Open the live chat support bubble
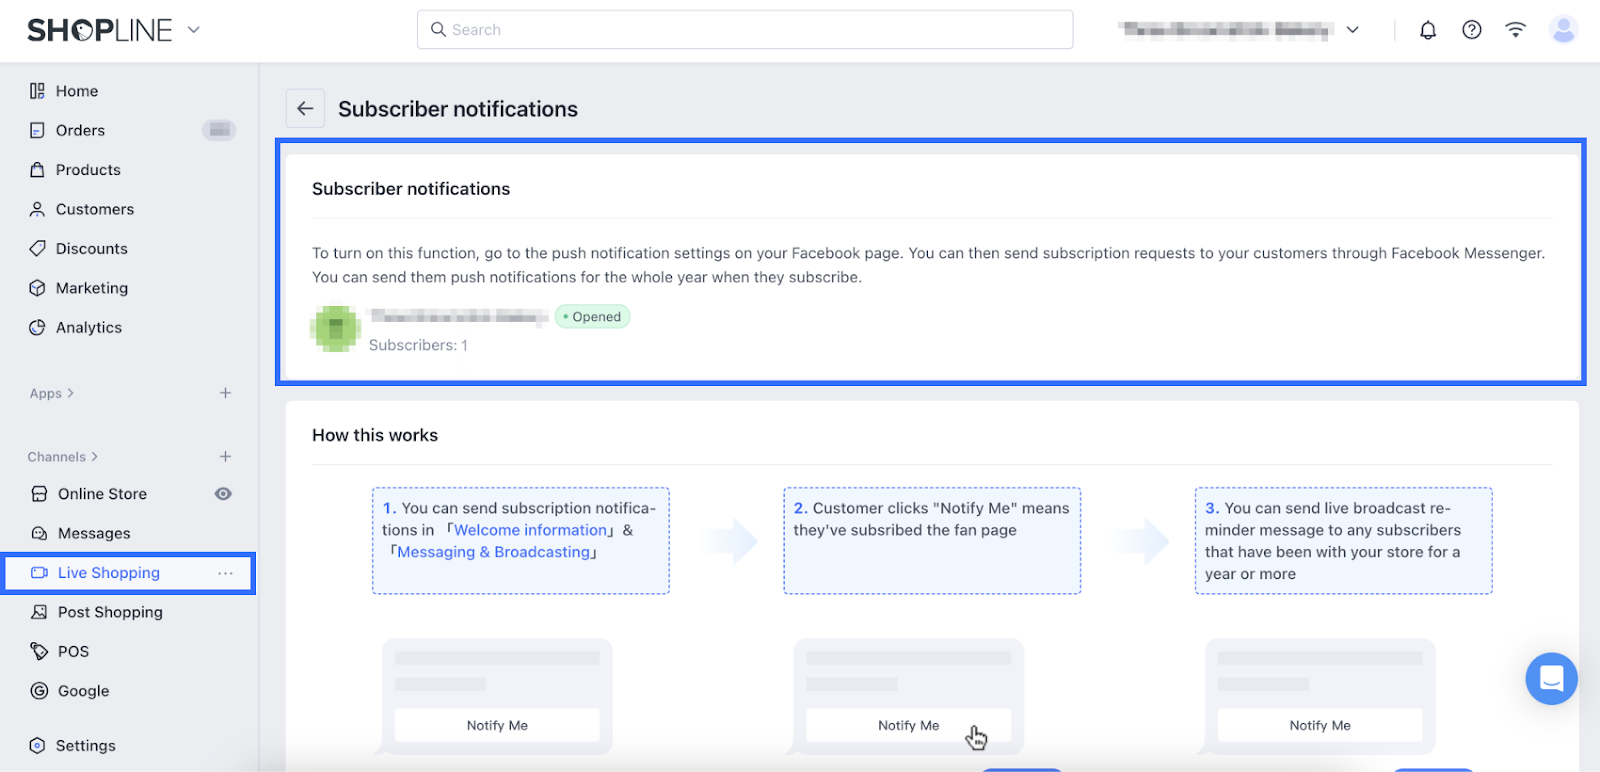The width and height of the screenshot is (1600, 772). pos(1551,679)
